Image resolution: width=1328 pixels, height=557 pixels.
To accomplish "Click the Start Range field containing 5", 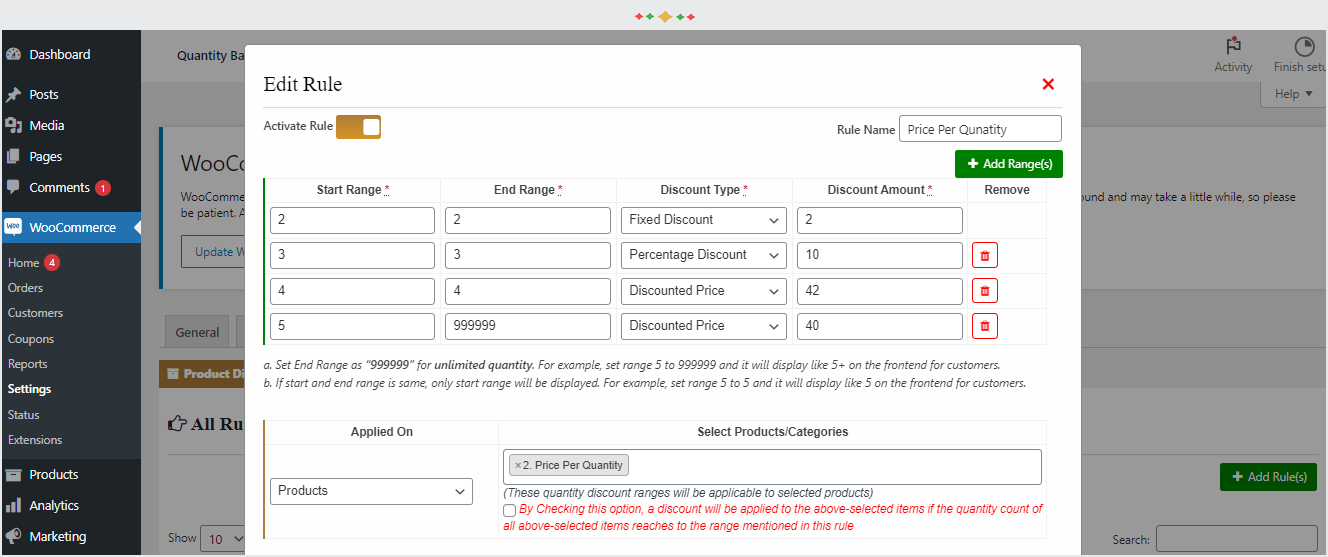I will [352, 326].
